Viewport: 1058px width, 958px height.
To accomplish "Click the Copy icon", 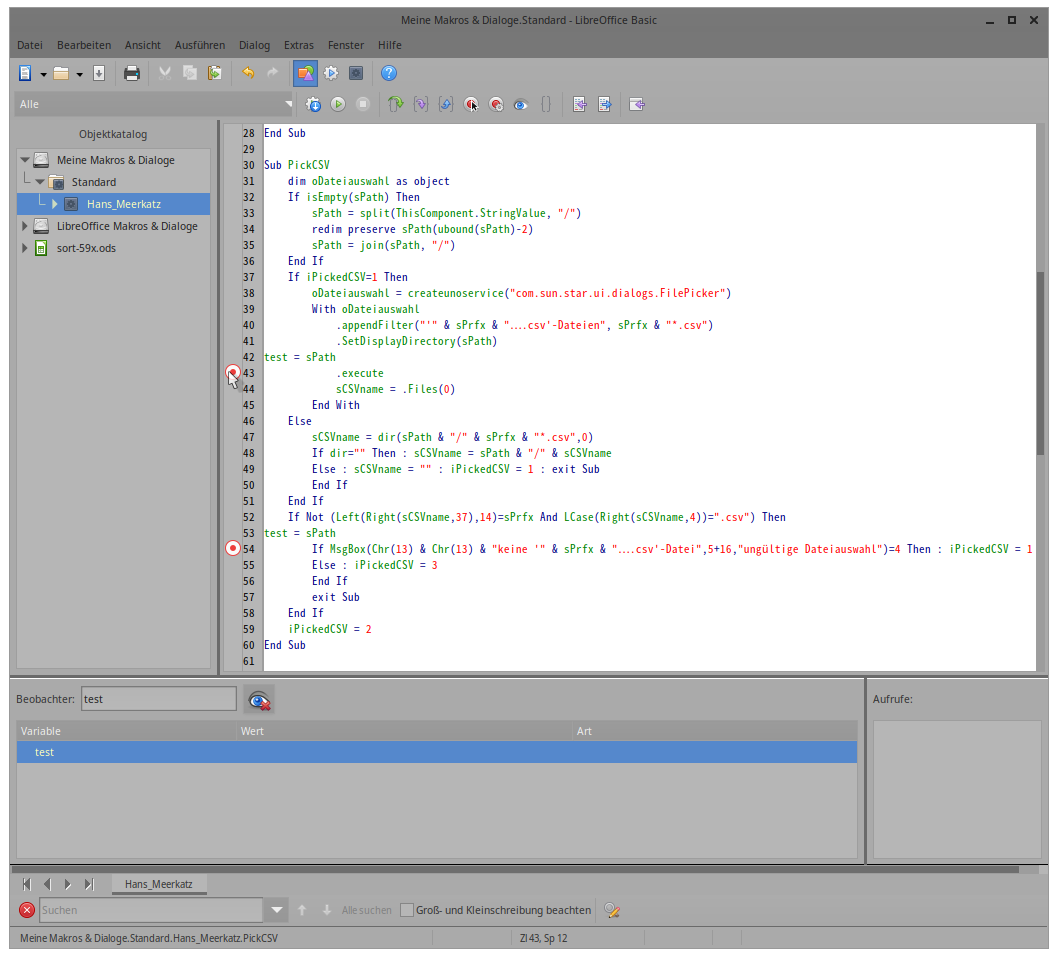I will [190, 74].
